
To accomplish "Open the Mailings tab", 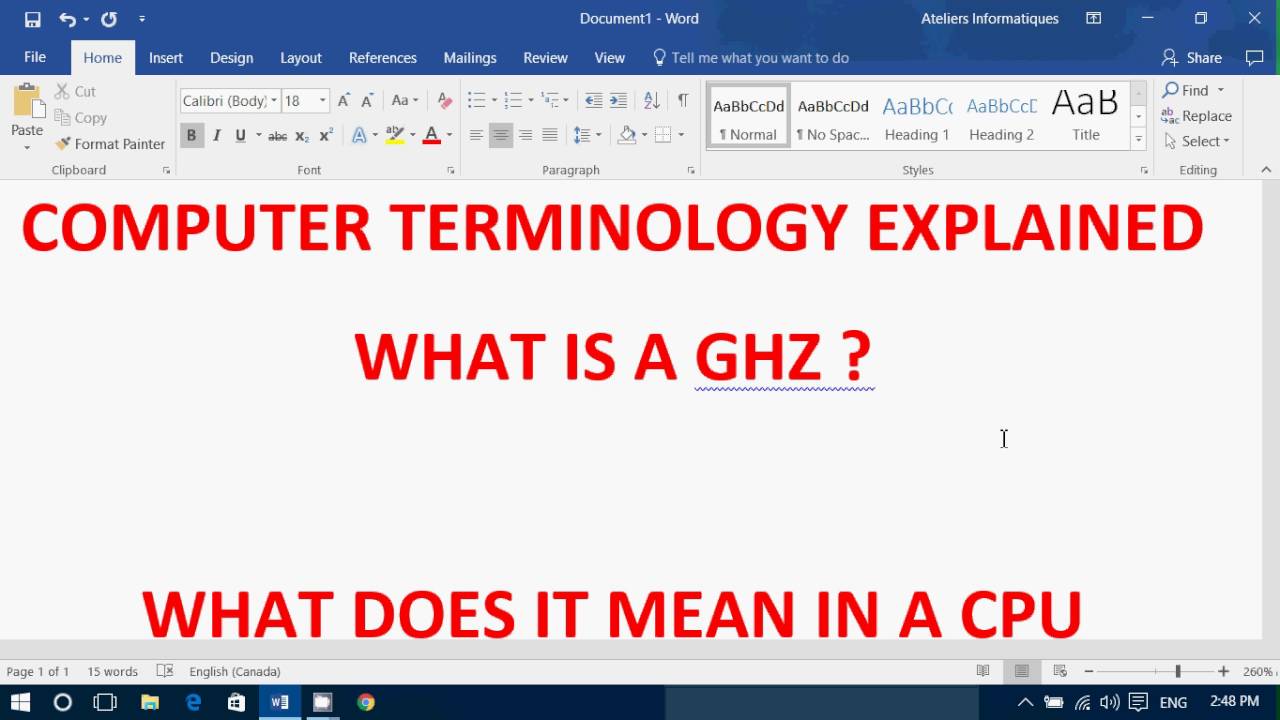I will point(470,58).
